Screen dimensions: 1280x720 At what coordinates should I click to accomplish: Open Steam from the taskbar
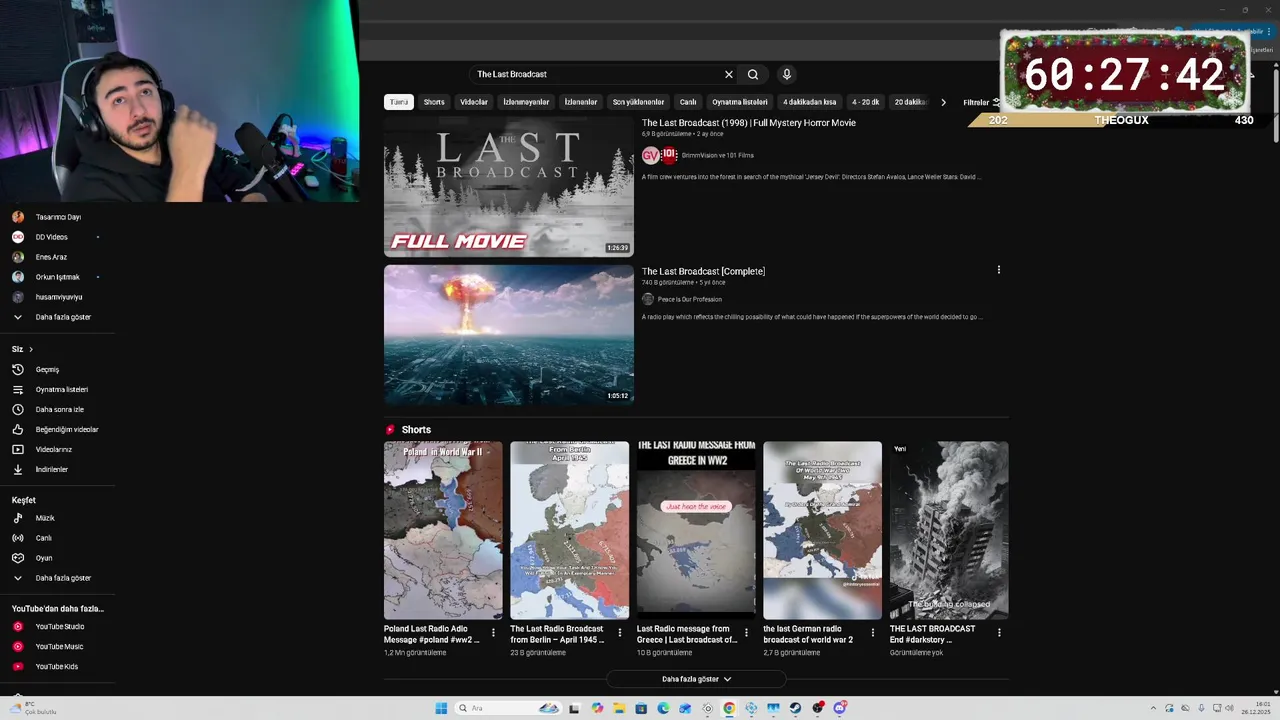pos(795,708)
